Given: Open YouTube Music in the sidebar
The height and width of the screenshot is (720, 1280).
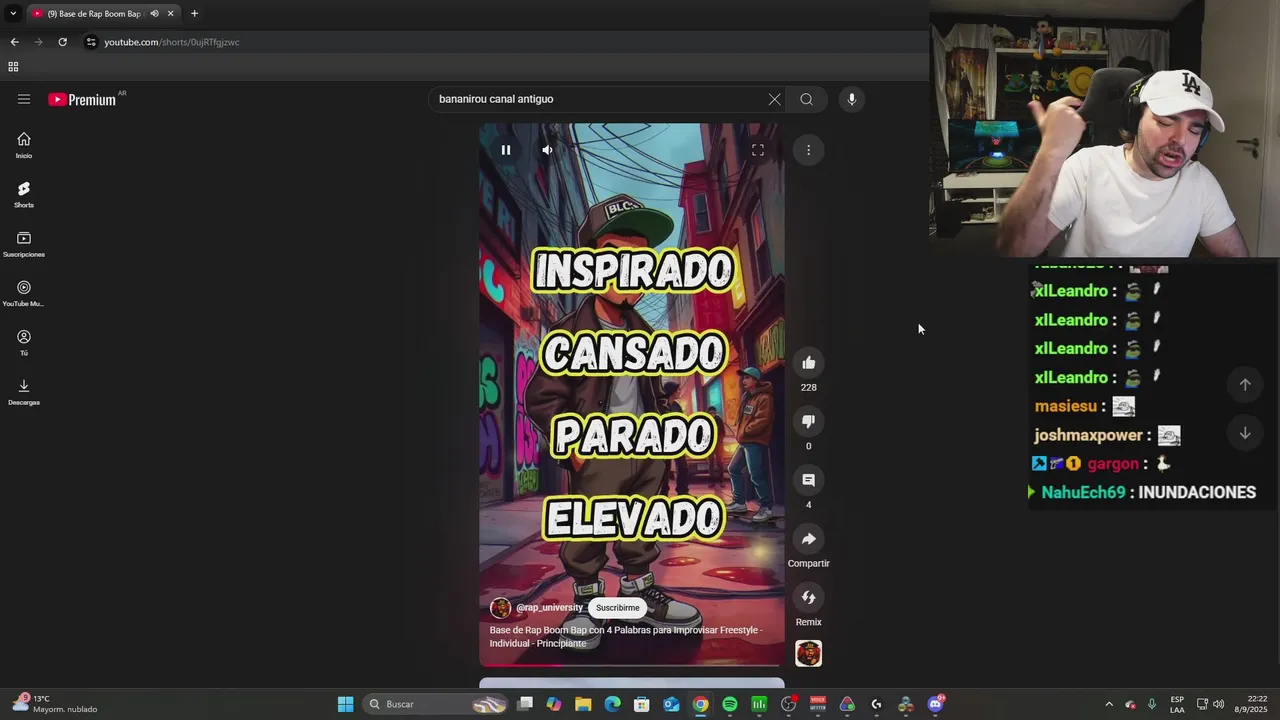Looking at the screenshot, I should pyautogui.click(x=24, y=293).
